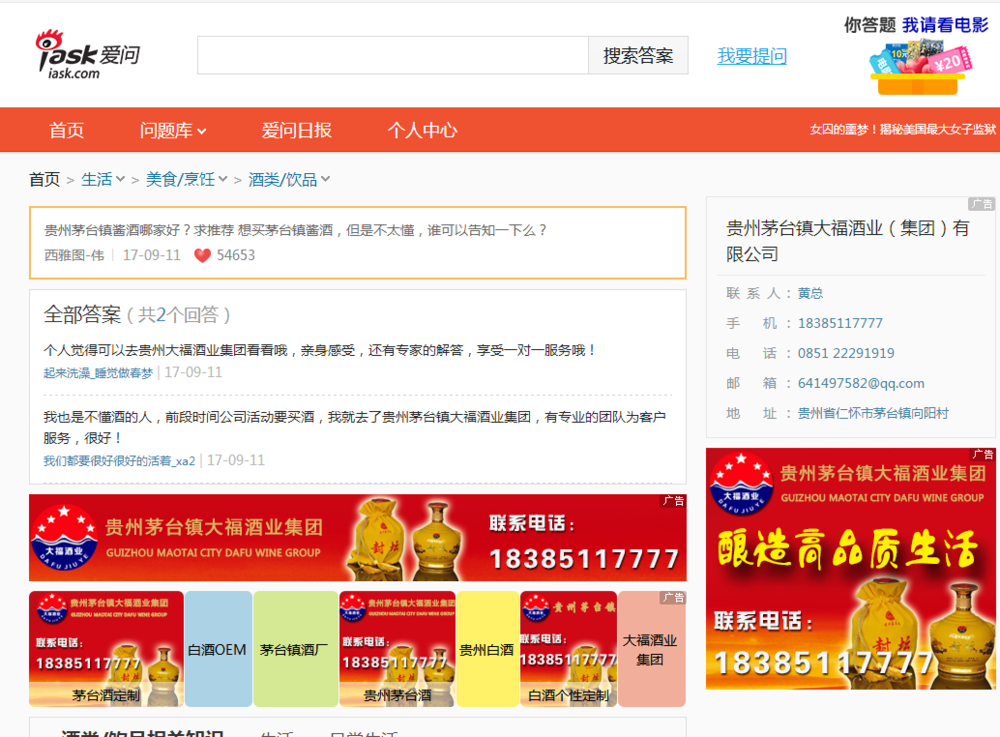Click the 白酒个性定制 ad thumbnail
The width and height of the screenshot is (1000, 737).
pyautogui.click(x=568, y=649)
